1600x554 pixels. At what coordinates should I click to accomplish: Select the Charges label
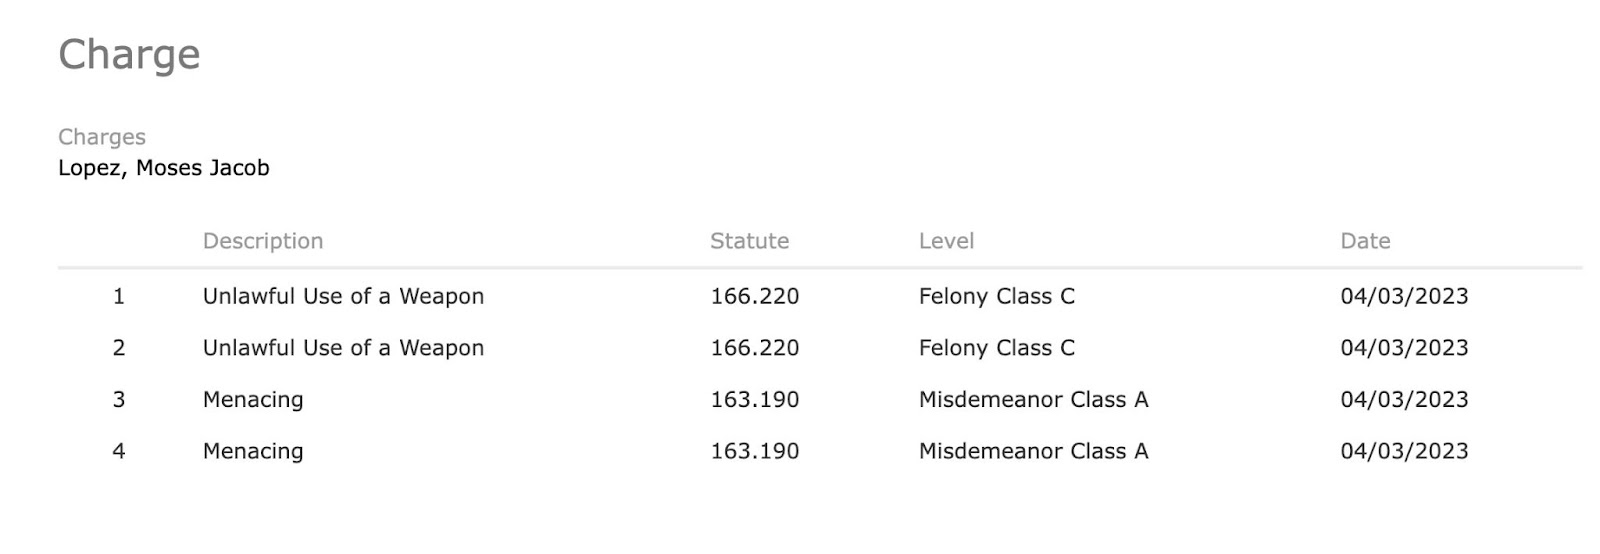click(102, 137)
